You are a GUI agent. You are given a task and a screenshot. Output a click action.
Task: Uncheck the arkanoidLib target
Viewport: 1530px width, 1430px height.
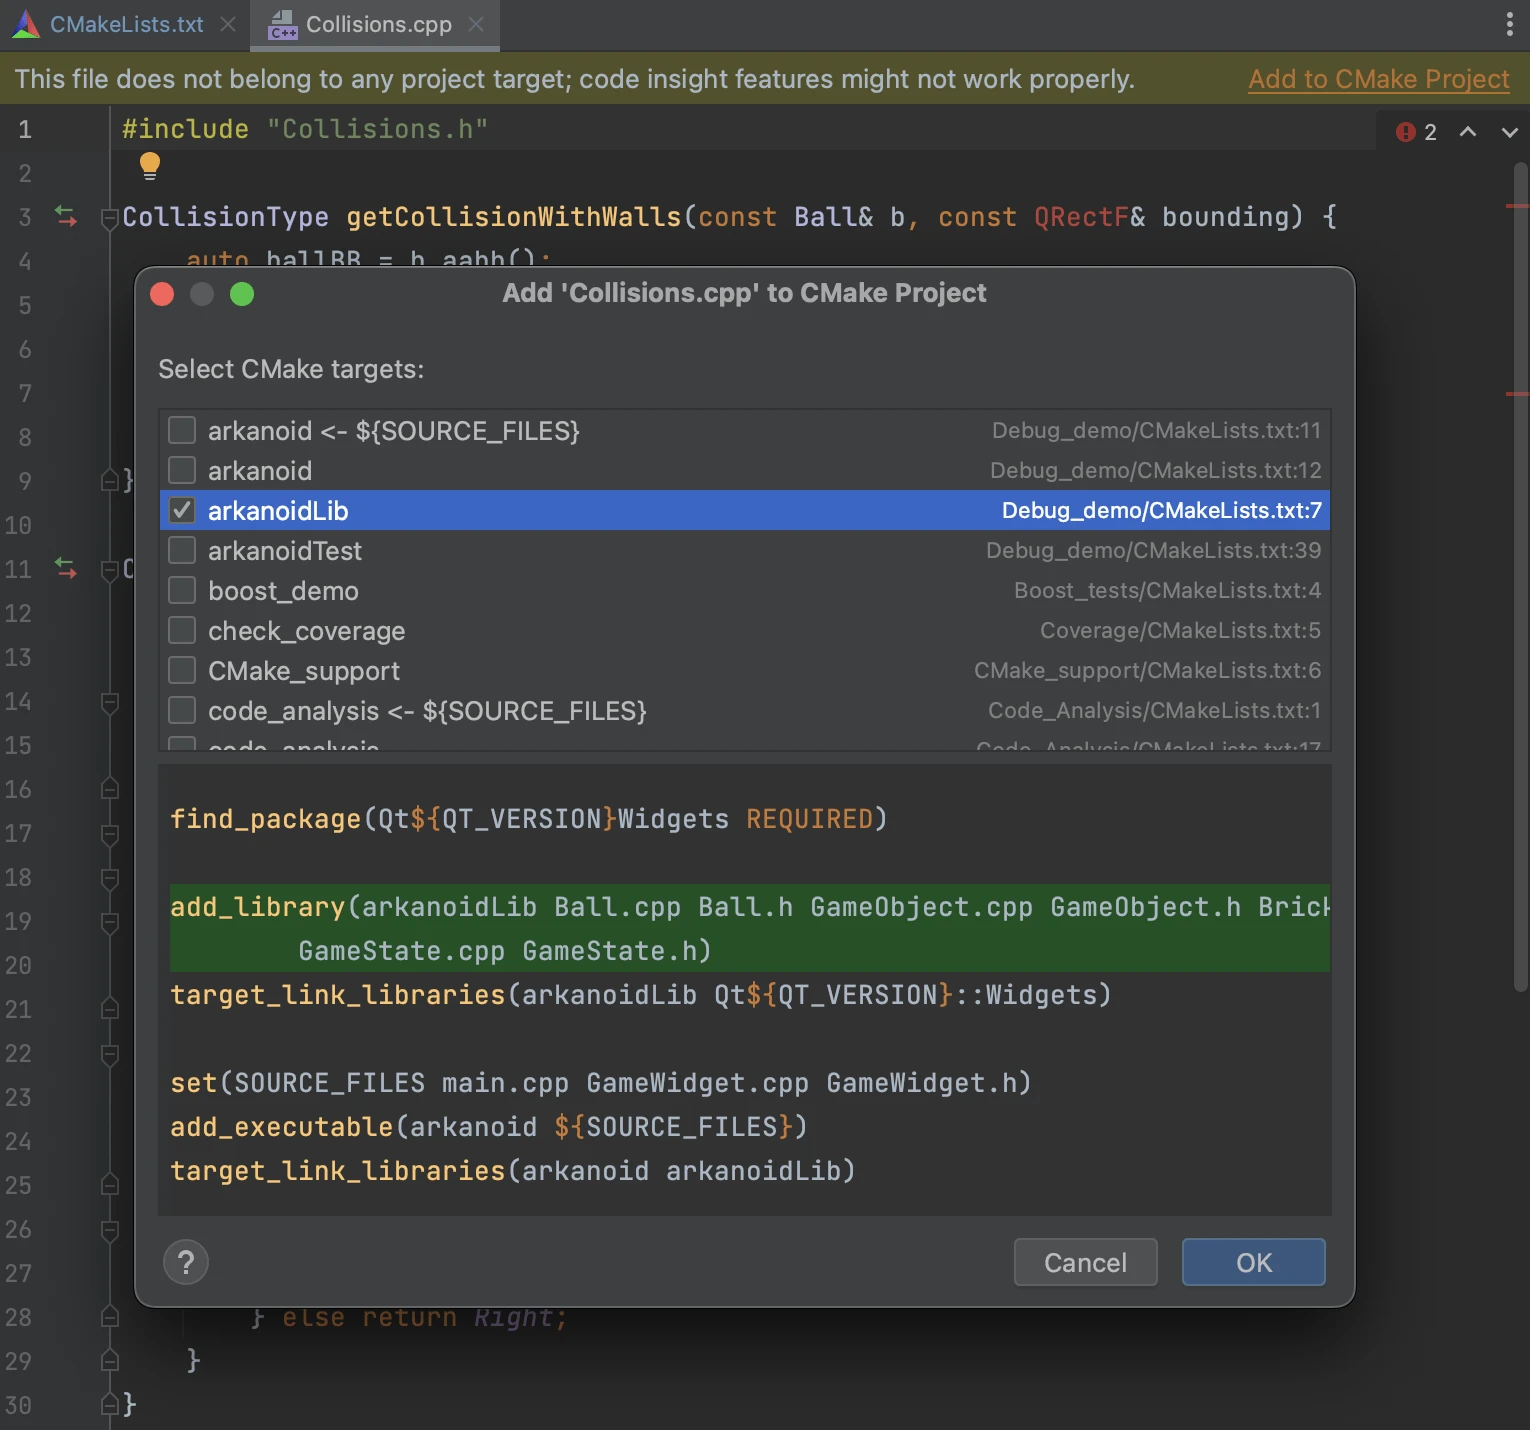point(182,510)
